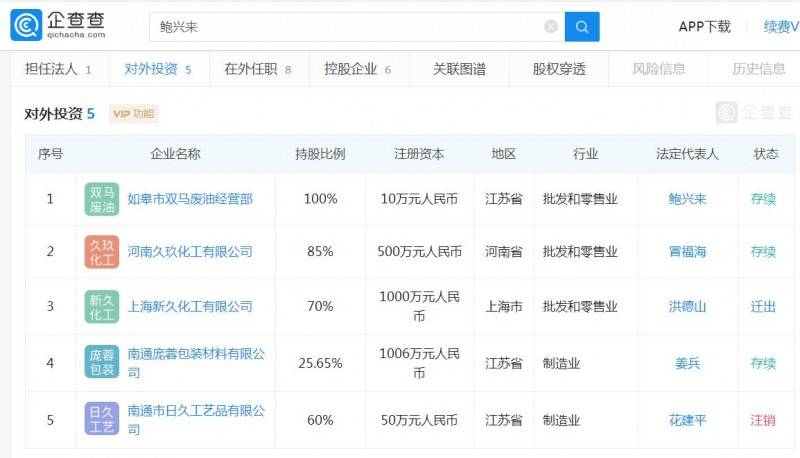The width and height of the screenshot is (800, 458).
Task: Open the 在外任职 tab
Action: pyautogui.click(x=257, y=69)
